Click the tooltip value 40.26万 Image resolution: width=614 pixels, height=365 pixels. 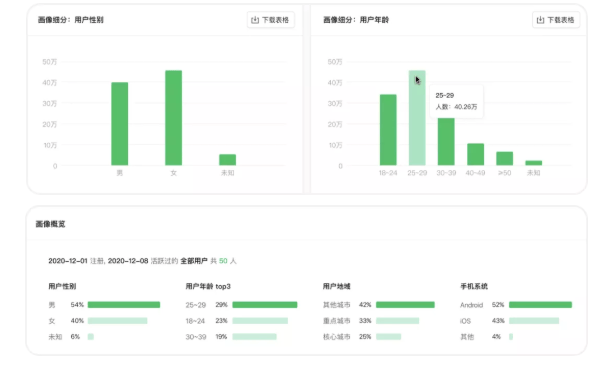[466, 107]
